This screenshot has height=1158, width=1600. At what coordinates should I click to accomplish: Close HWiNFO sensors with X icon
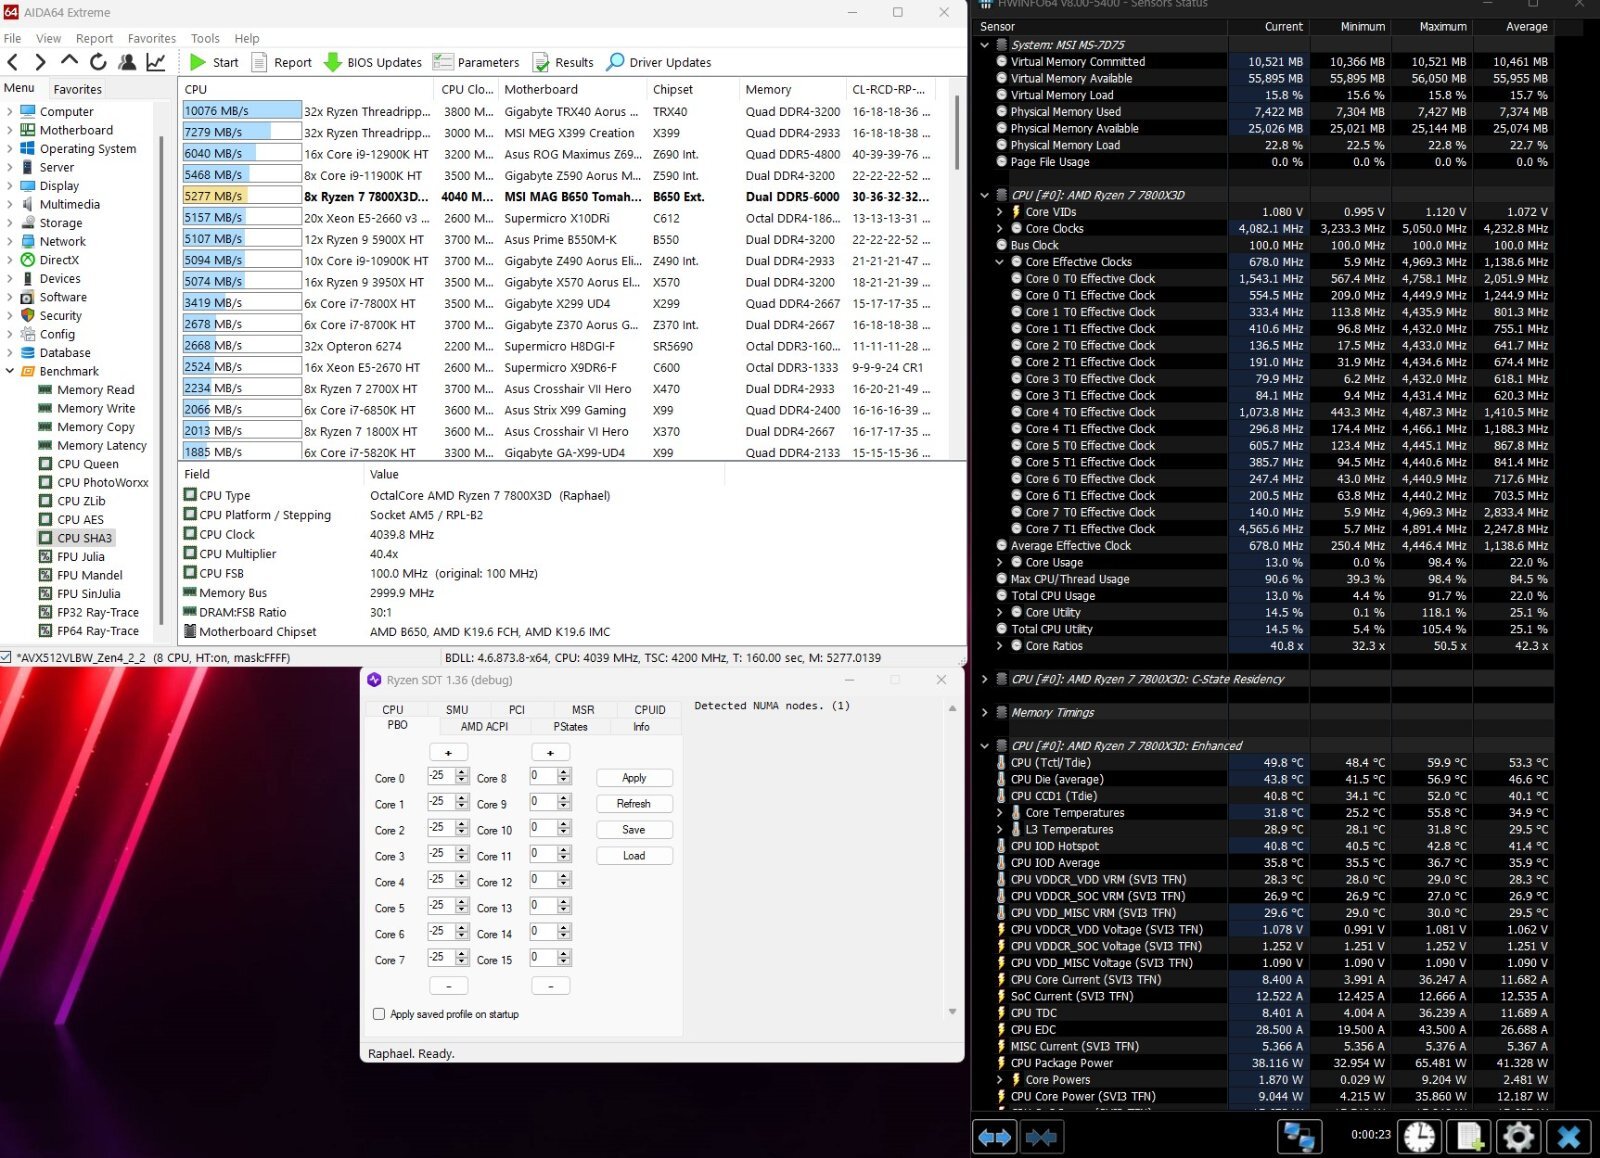[1568, 1137]
